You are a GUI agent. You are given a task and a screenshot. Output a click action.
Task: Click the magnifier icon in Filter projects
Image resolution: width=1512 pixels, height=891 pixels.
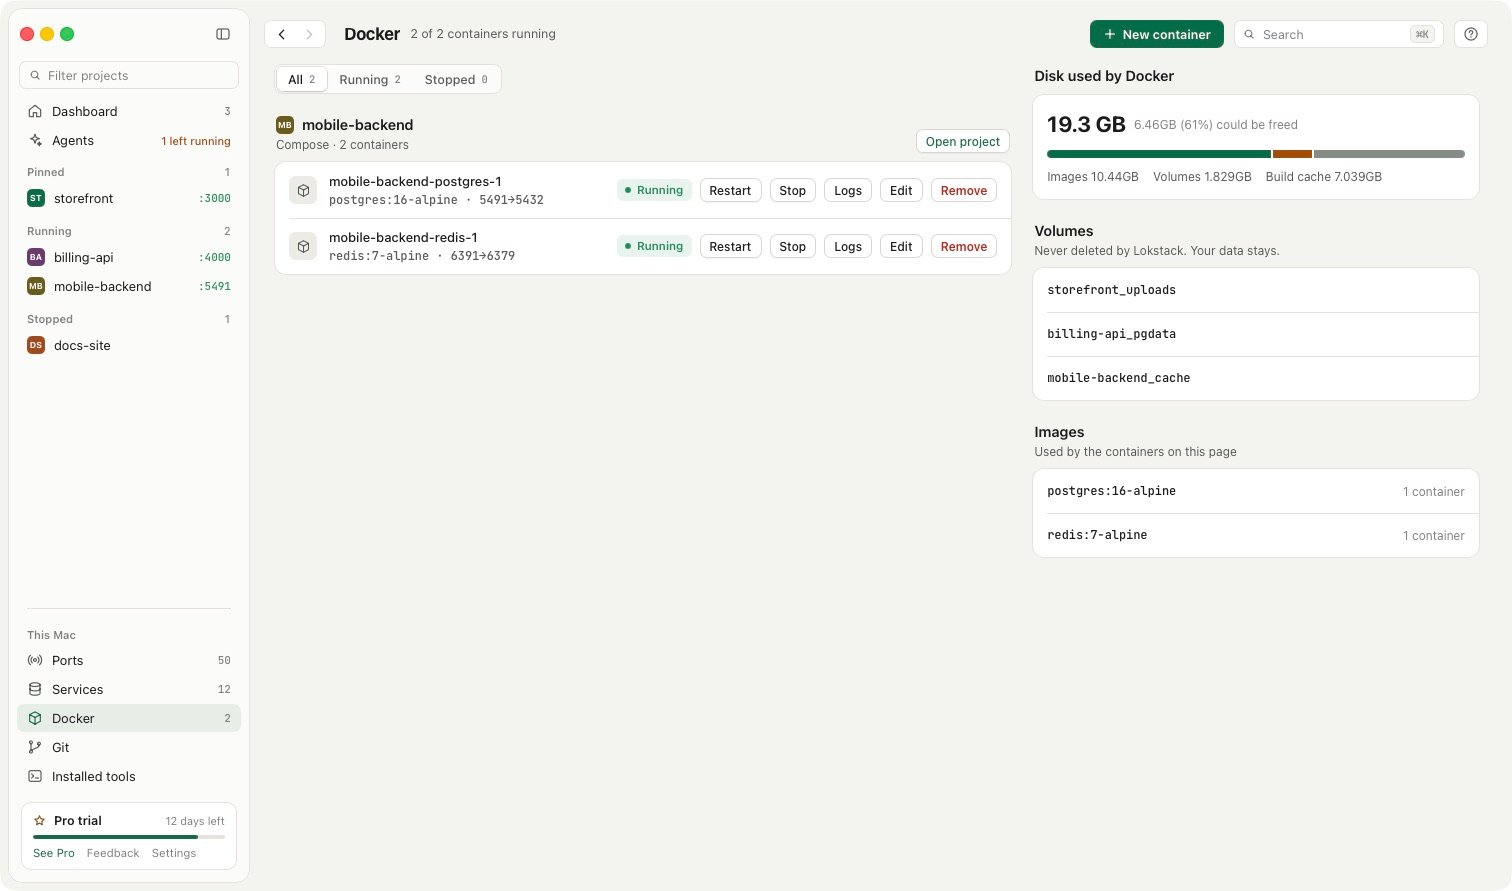coord(35,75)
